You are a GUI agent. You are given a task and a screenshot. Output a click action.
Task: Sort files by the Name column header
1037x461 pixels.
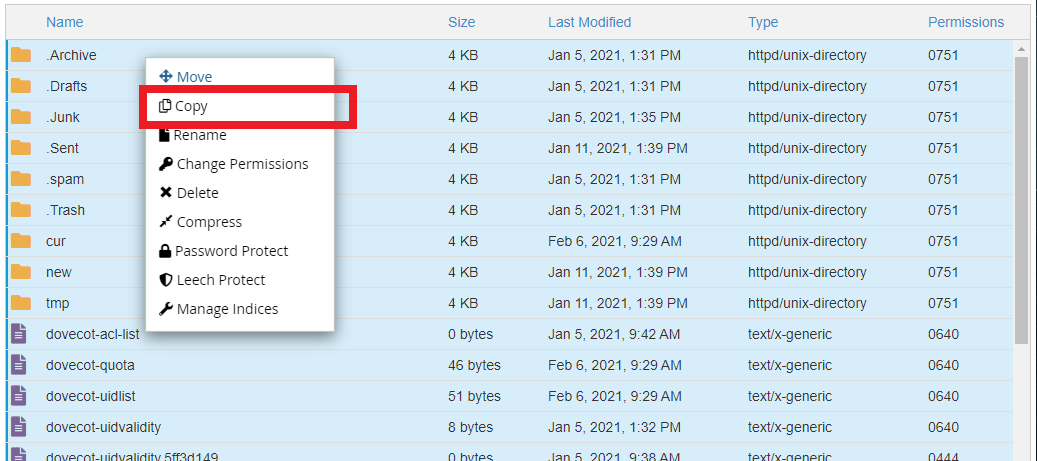(65, 22)
